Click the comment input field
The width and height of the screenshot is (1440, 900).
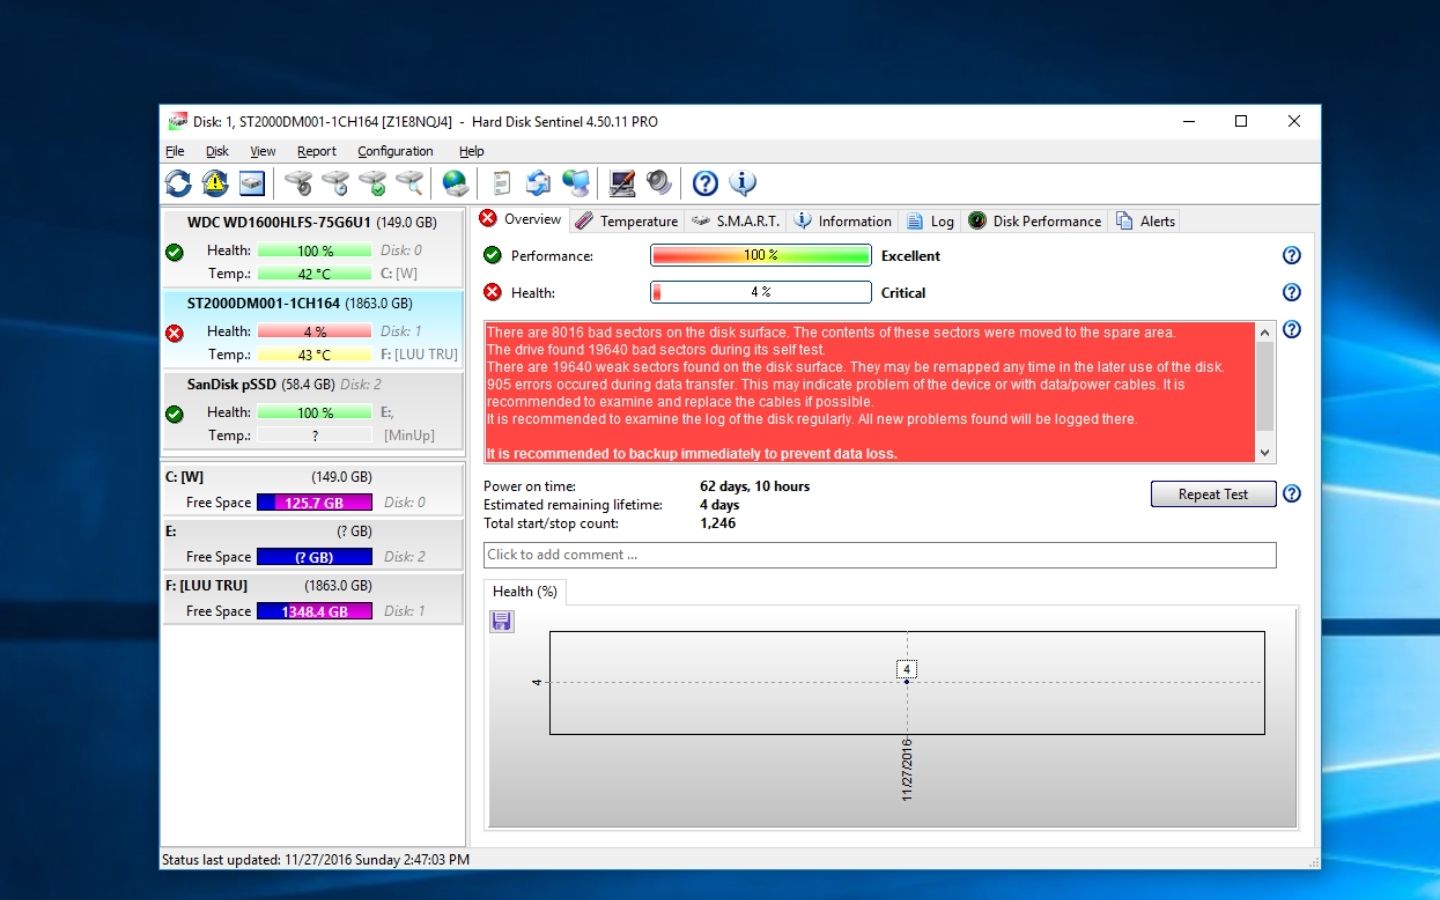(879, 555)
